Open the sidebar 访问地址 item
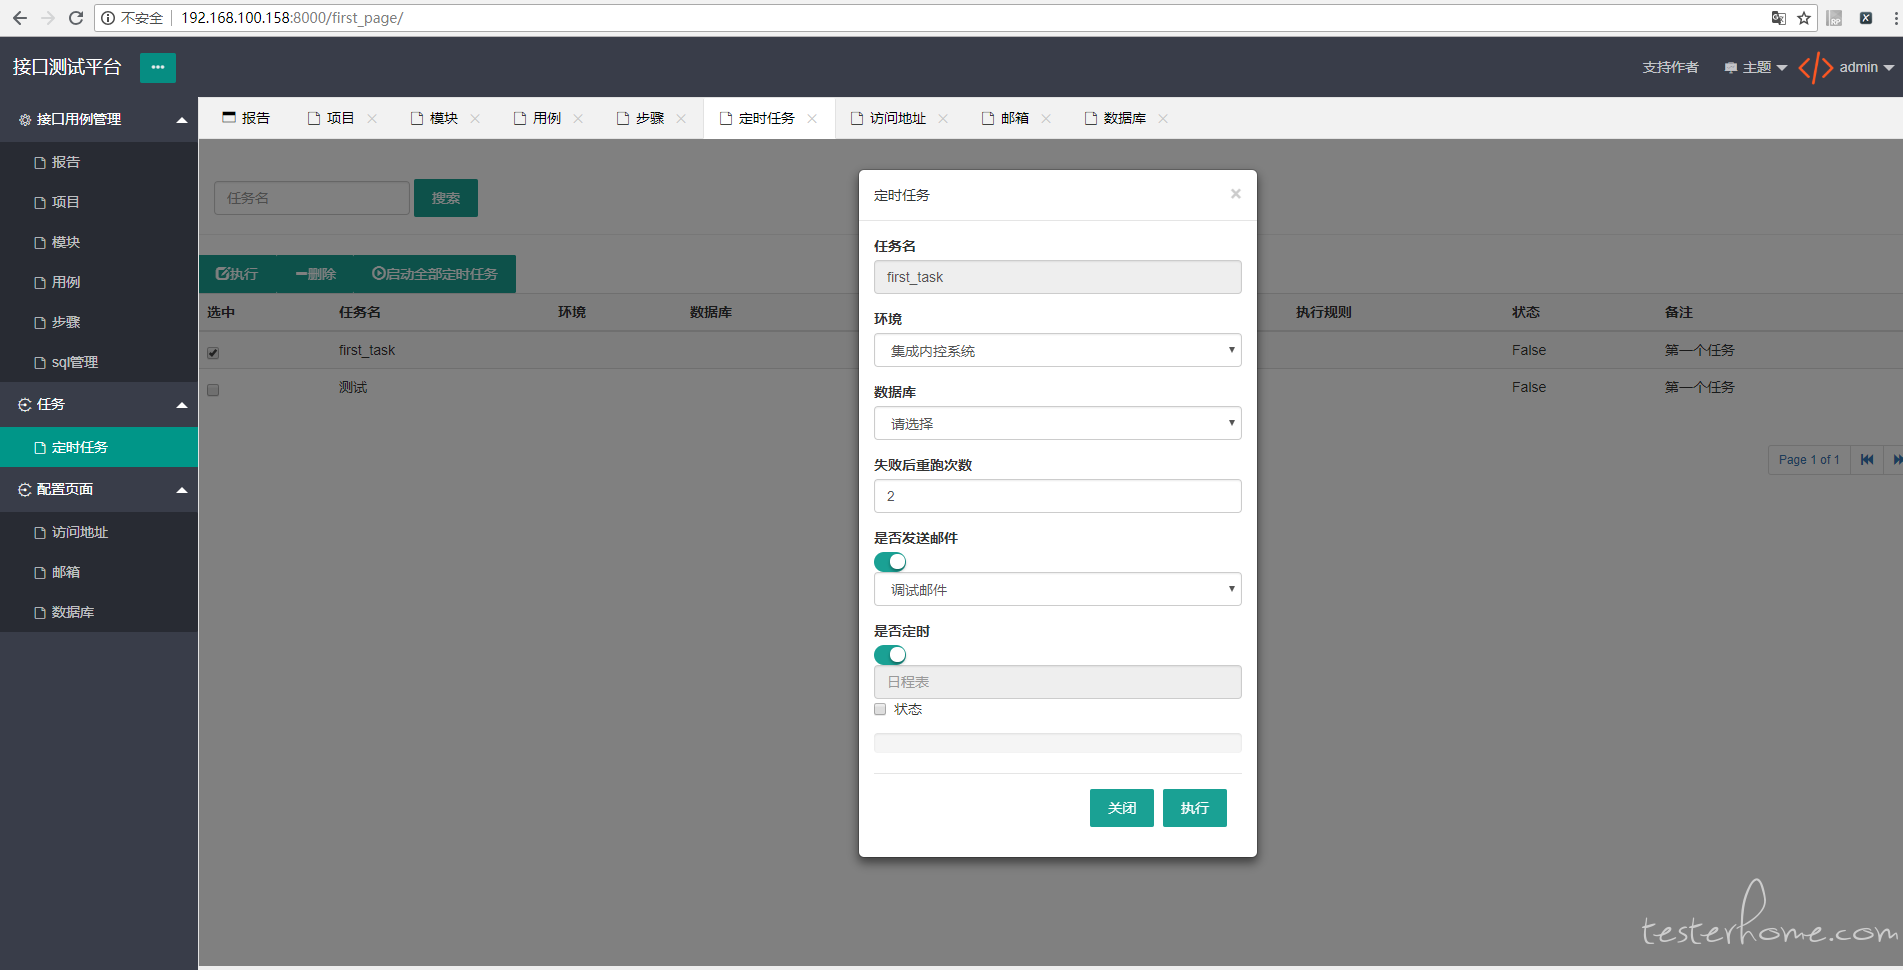 (x=80, y=531)
